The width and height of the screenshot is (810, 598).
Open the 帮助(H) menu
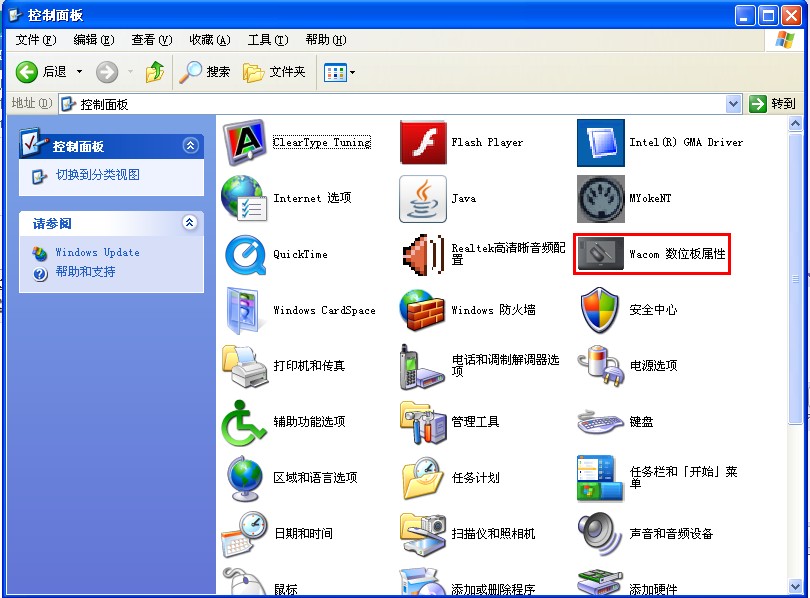pos(325,40)
